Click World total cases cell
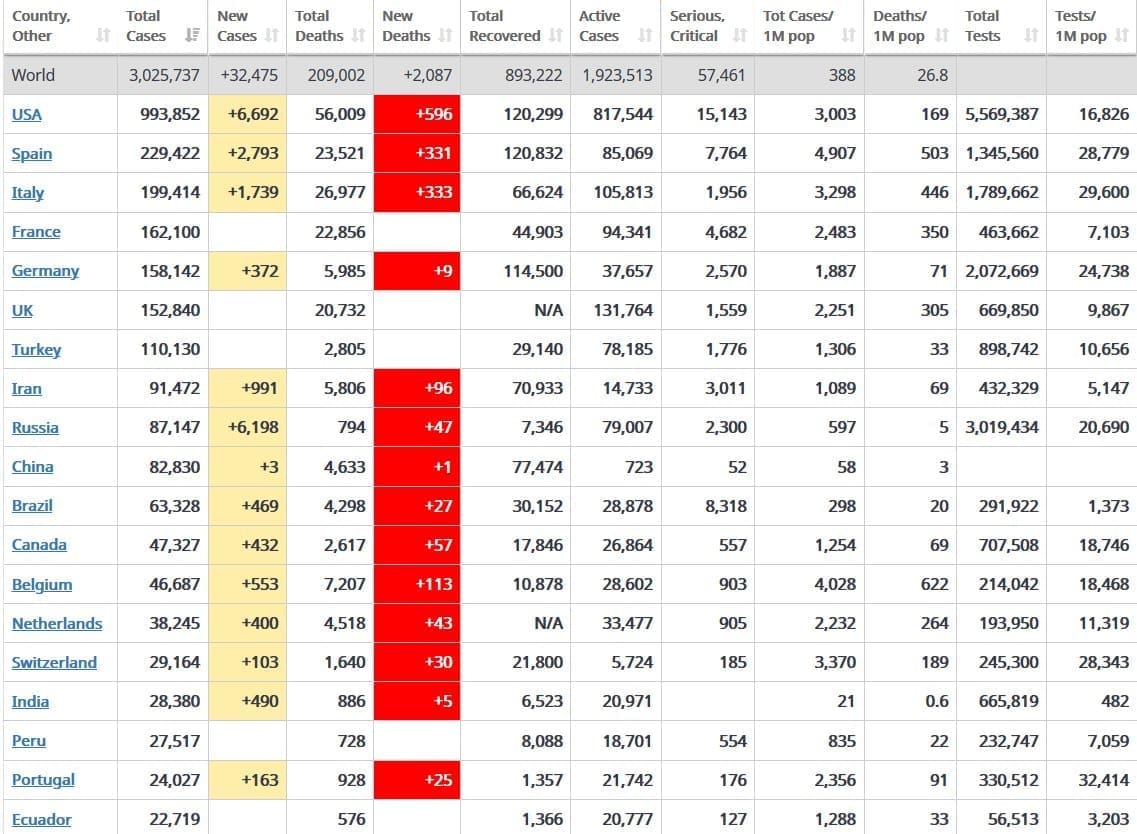1137x834 pixels. (x=164, y=75)
